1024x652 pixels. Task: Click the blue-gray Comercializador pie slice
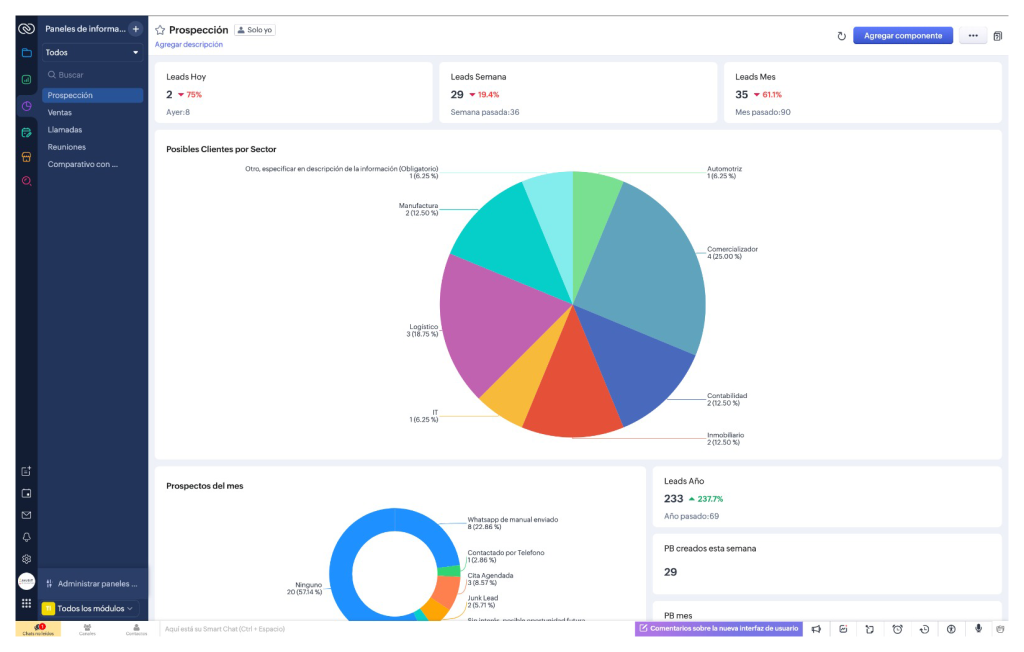coord(650,260)
